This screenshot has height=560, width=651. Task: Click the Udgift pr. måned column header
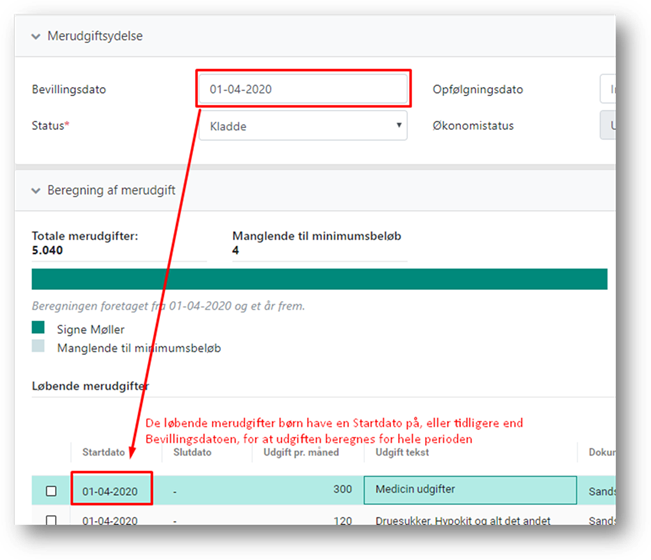click(300, 452)
